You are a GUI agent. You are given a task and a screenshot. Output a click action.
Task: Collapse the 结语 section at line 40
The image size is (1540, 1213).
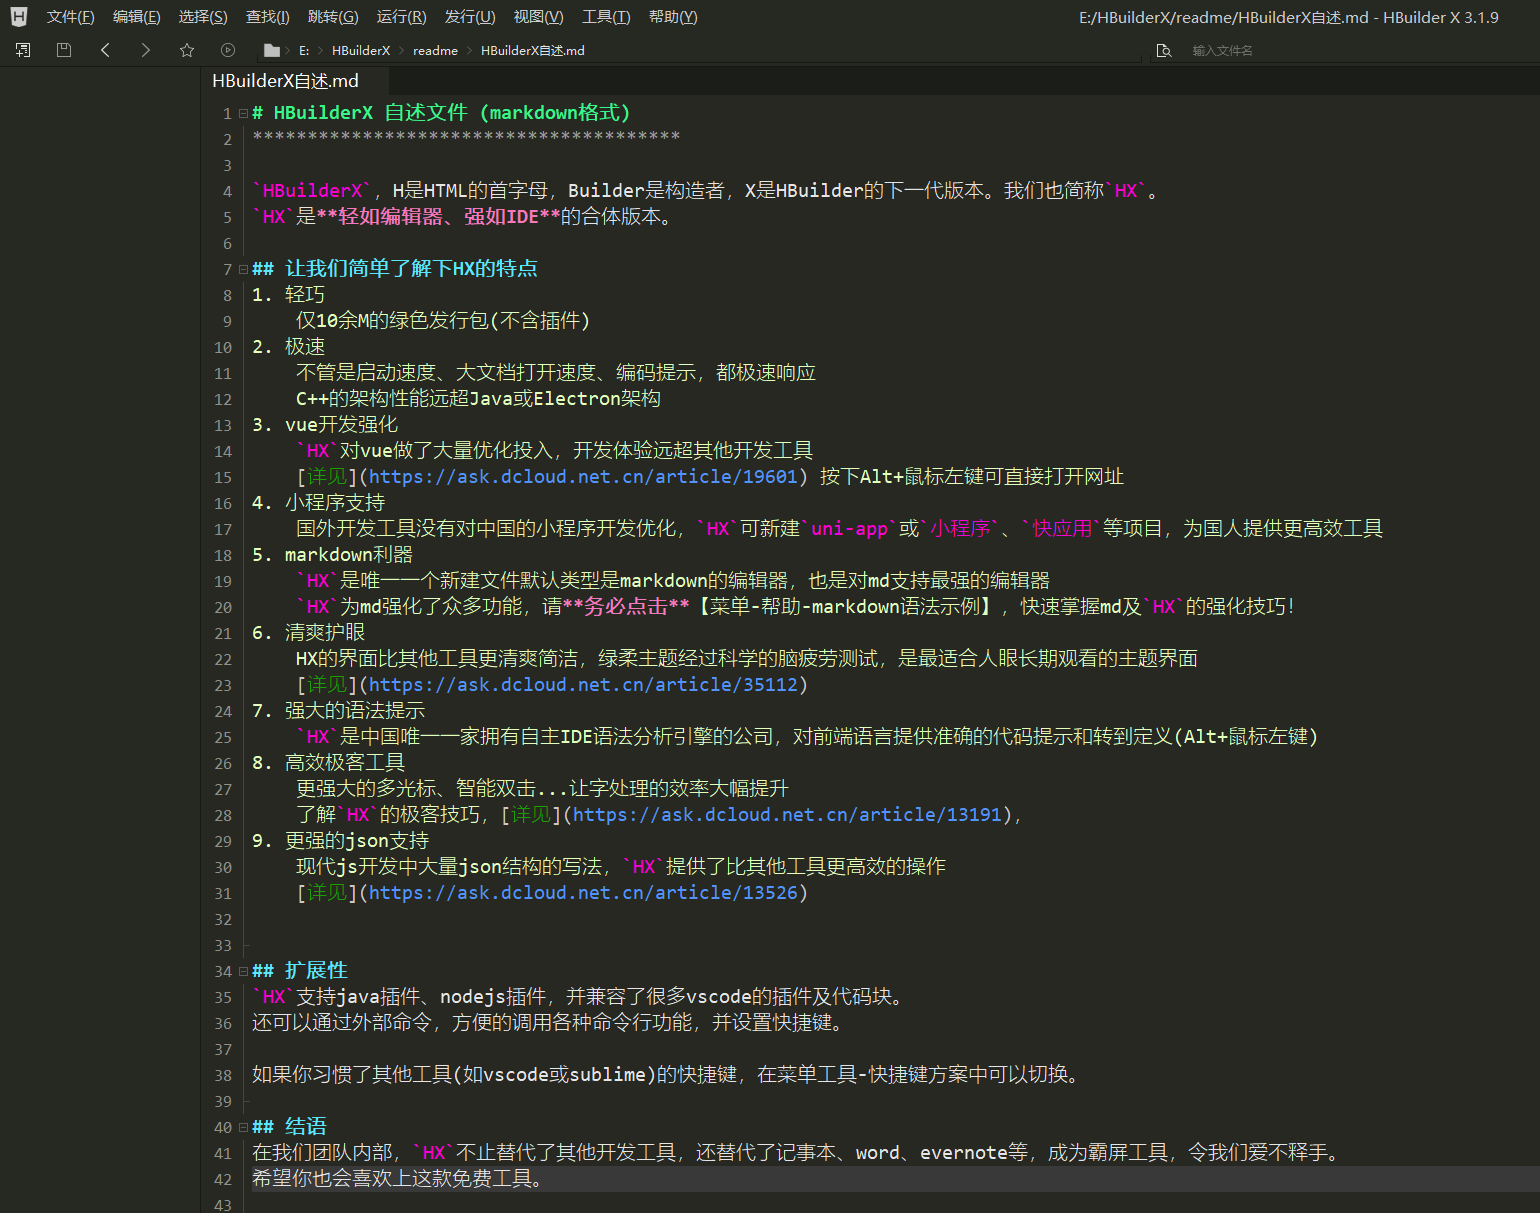tap(243, 1127)
